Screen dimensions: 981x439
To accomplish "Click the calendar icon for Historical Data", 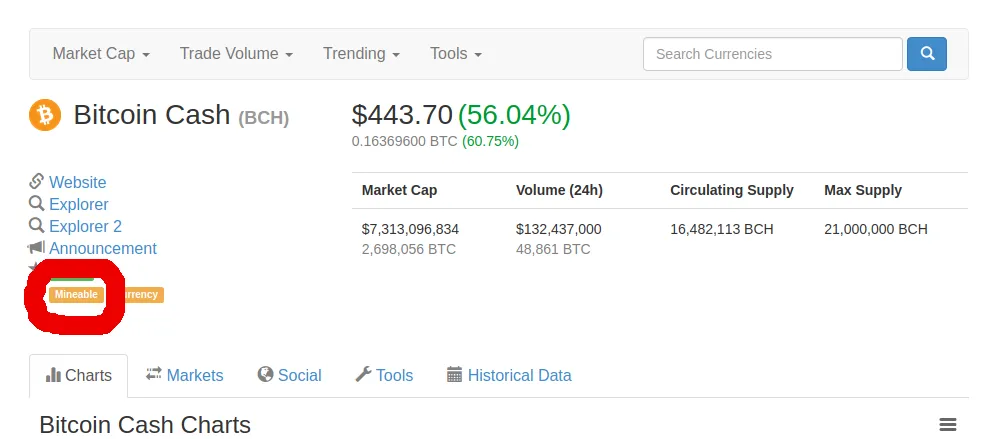I will click(454, 375).
